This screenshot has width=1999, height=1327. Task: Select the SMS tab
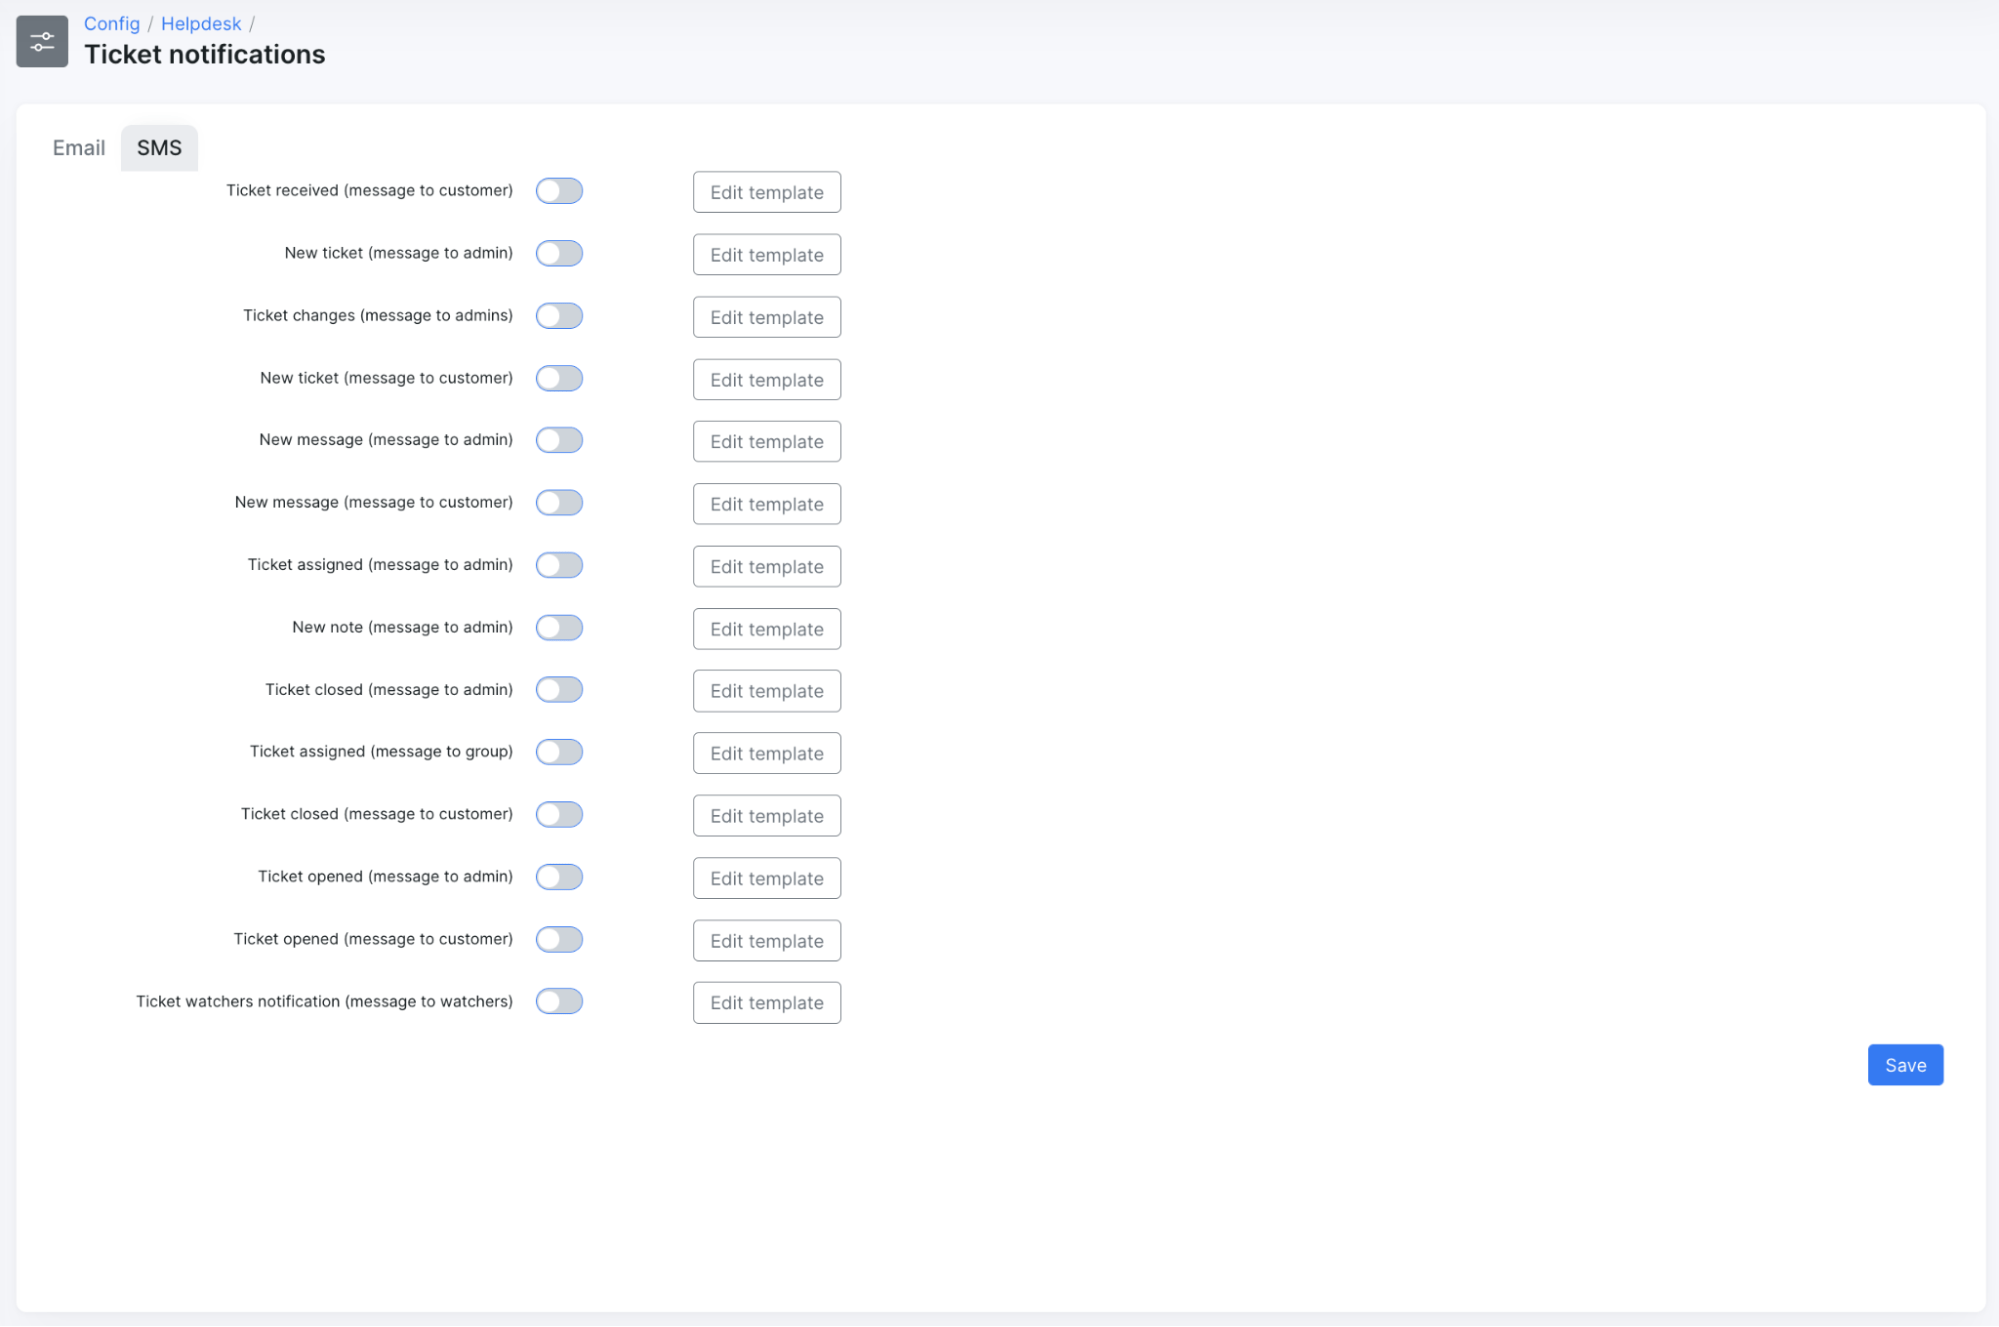[159, 147]
